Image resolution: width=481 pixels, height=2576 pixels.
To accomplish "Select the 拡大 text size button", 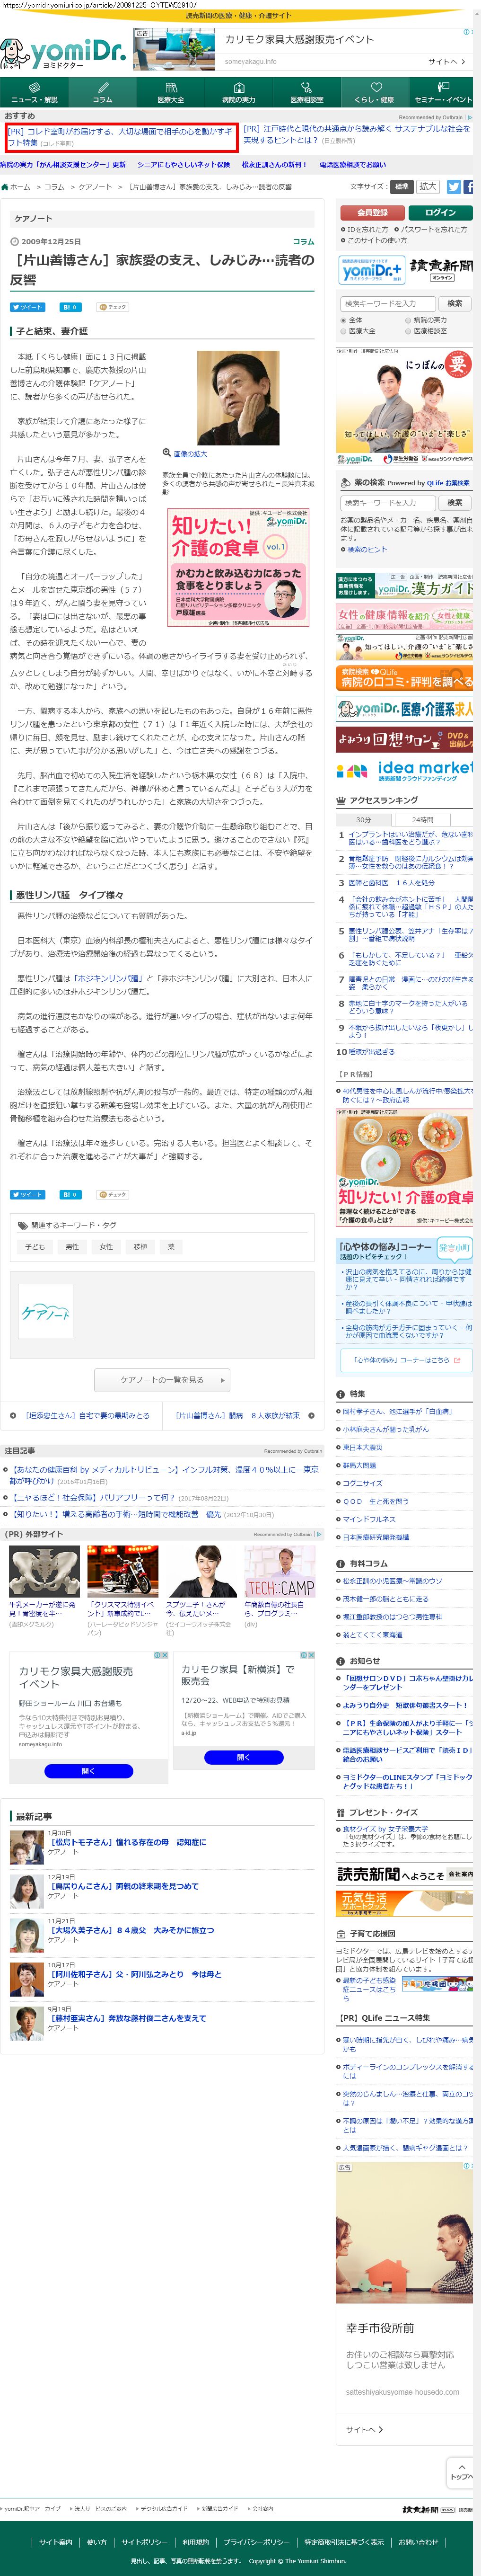I will pos(428,187).
